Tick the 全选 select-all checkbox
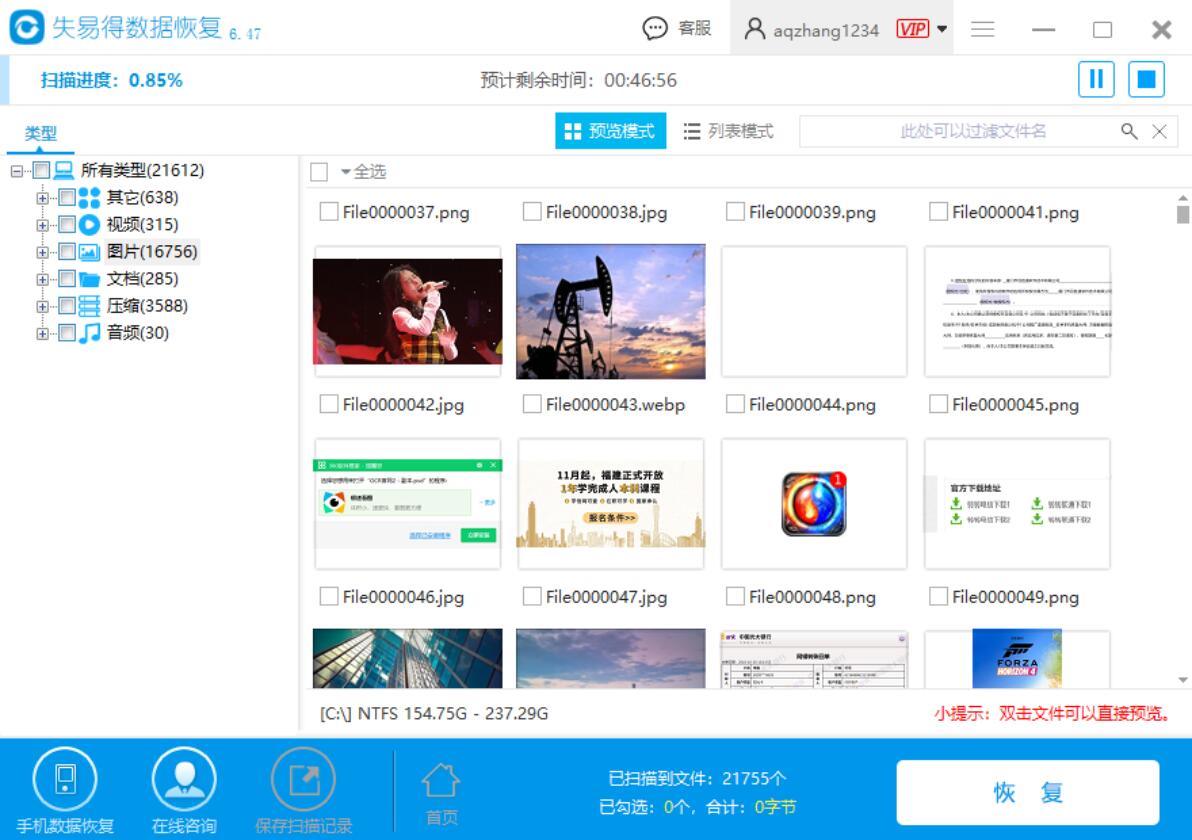The height and width of the screenshot is (840, 1192). (x=319, y=172)
